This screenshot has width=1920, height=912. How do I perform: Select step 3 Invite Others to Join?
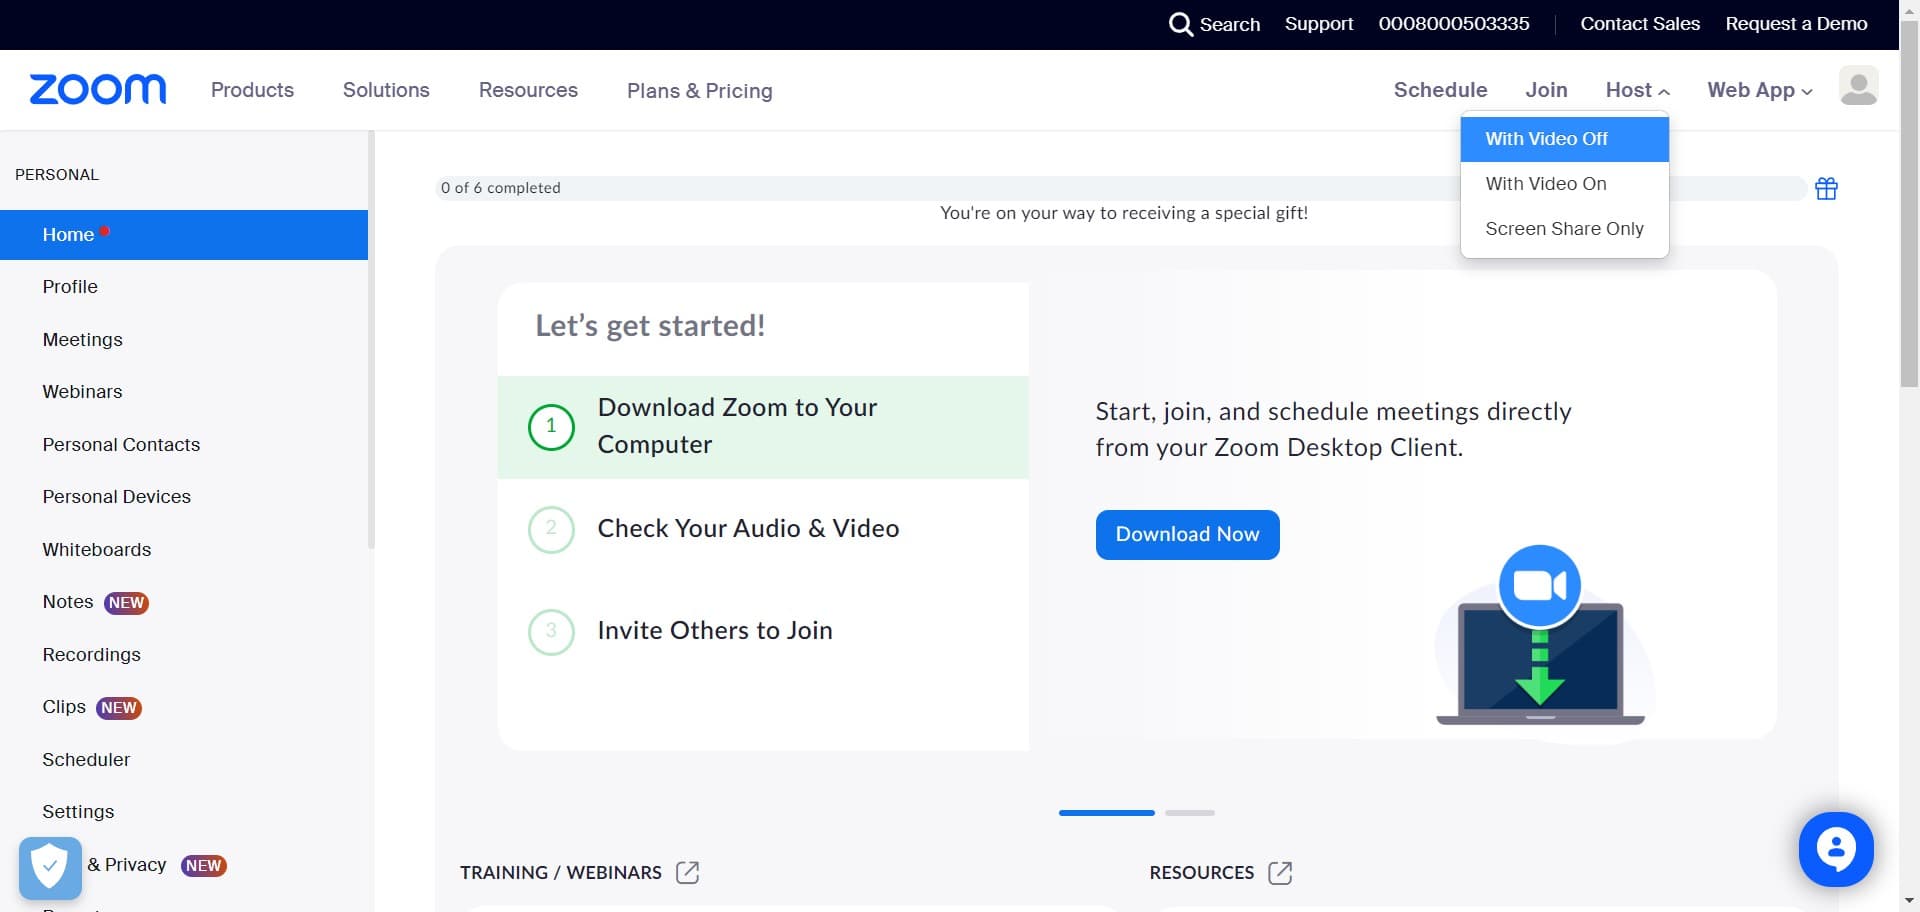[714, 631]
